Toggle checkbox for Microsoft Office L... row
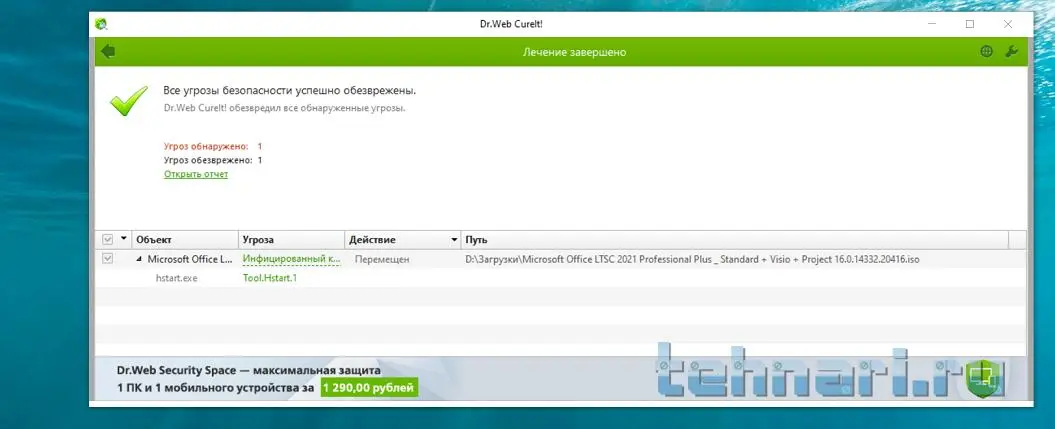The height and width of the screenshot is (429, 1055). click(x=107, y=259)
